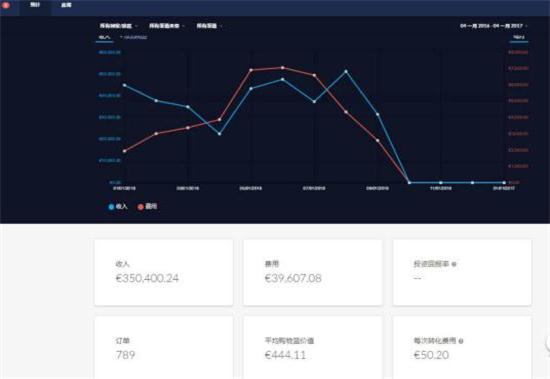
Task: Click the 订单 789 summary card
Action: point(164,347)
